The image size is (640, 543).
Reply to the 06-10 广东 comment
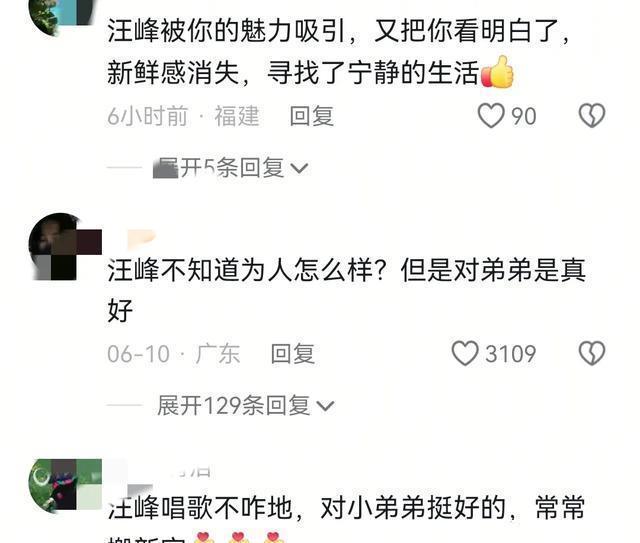tap(293, 354)
